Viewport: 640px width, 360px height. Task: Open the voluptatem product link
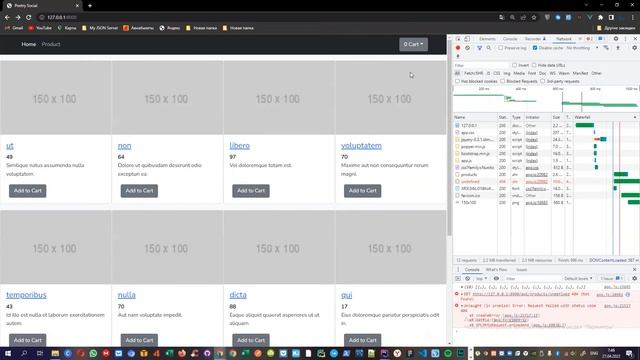coord(361,146)
